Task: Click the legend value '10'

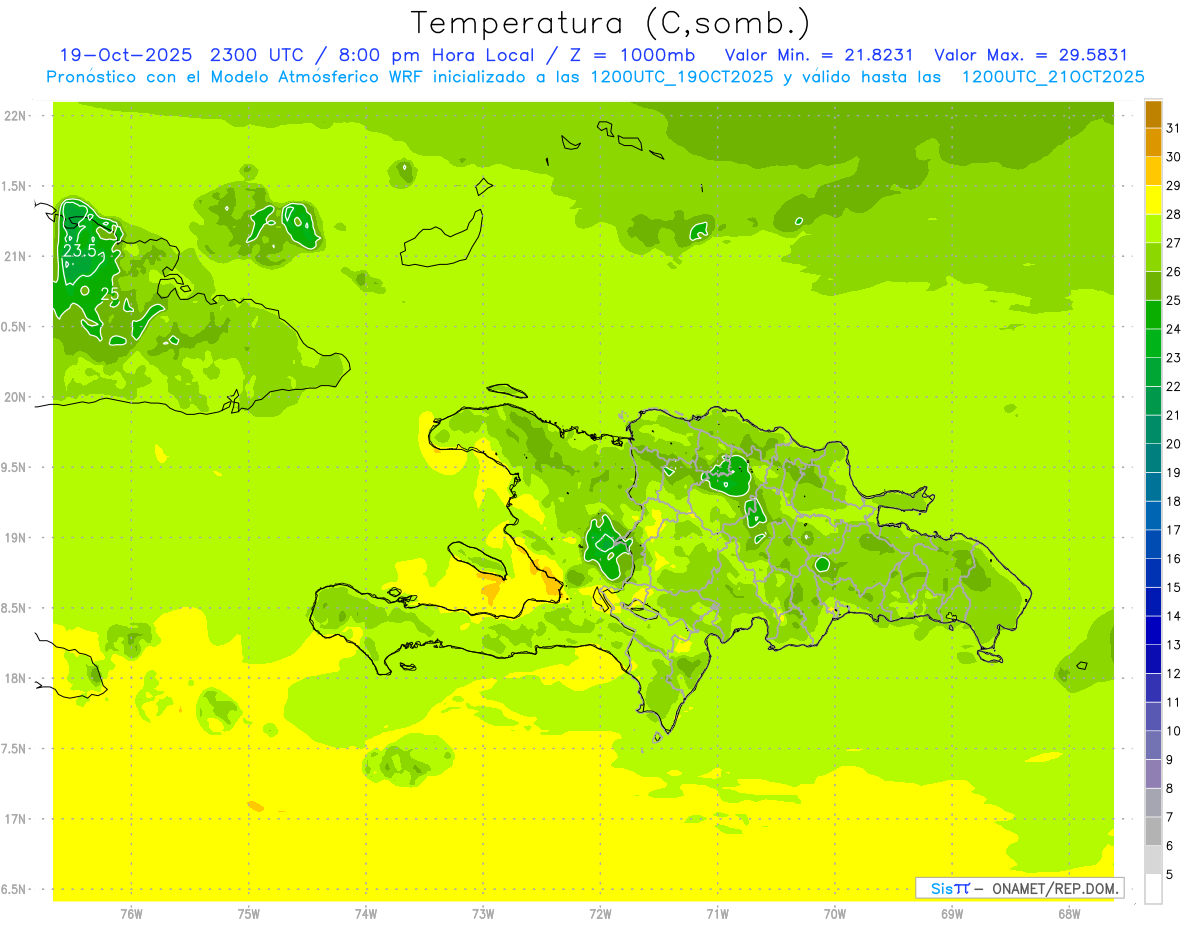Action: click(1174, 731)
